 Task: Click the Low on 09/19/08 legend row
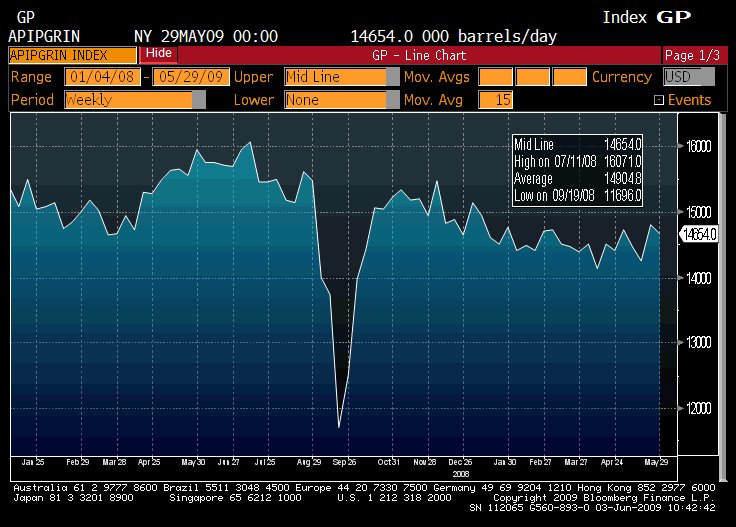[577, 195]
